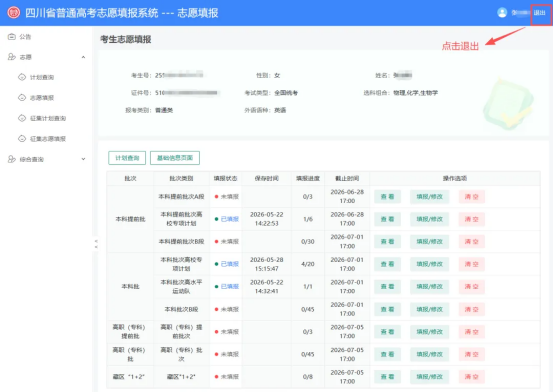Click the 2026-05-28 15:15:47 save time
The height and width of the screenshot is (392, 553).
coord(267,264)
